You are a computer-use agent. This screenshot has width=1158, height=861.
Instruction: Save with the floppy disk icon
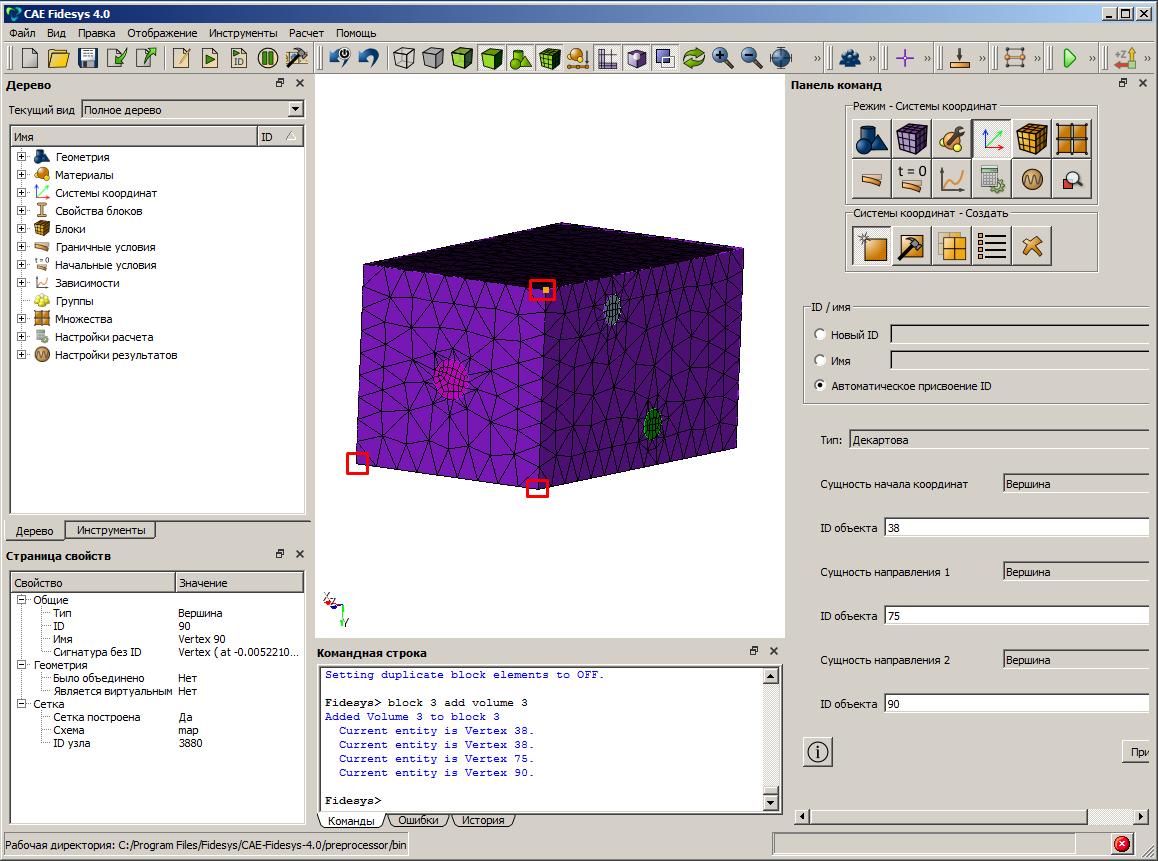point(88,58)
